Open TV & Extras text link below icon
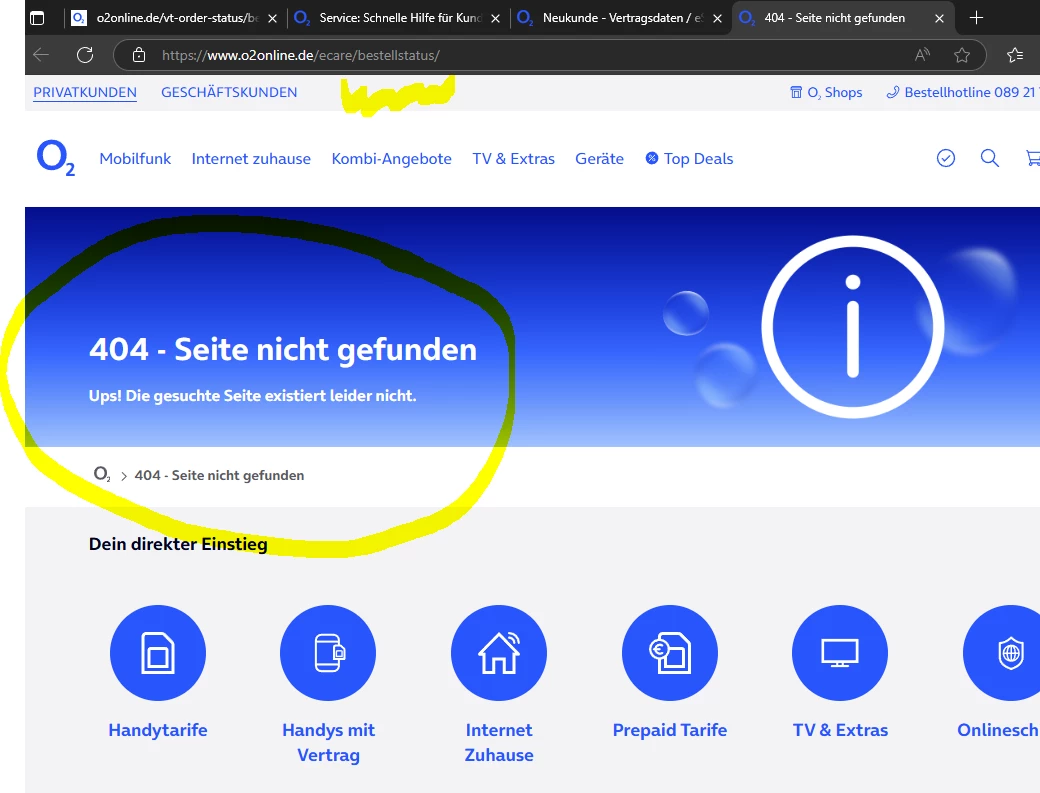 (840, 730)
